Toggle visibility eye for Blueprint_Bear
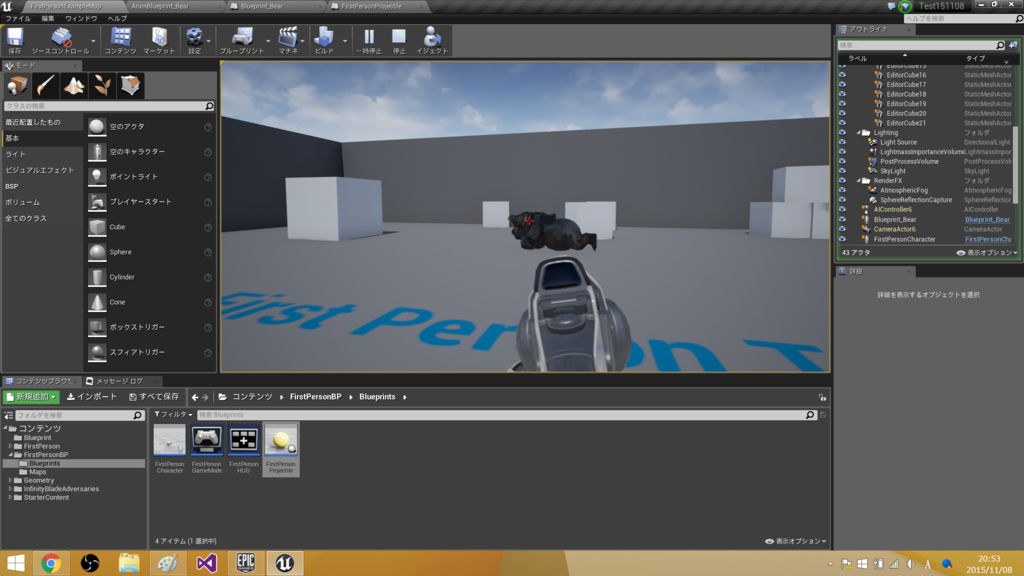The image size is (1024, 576). point(842,219)
